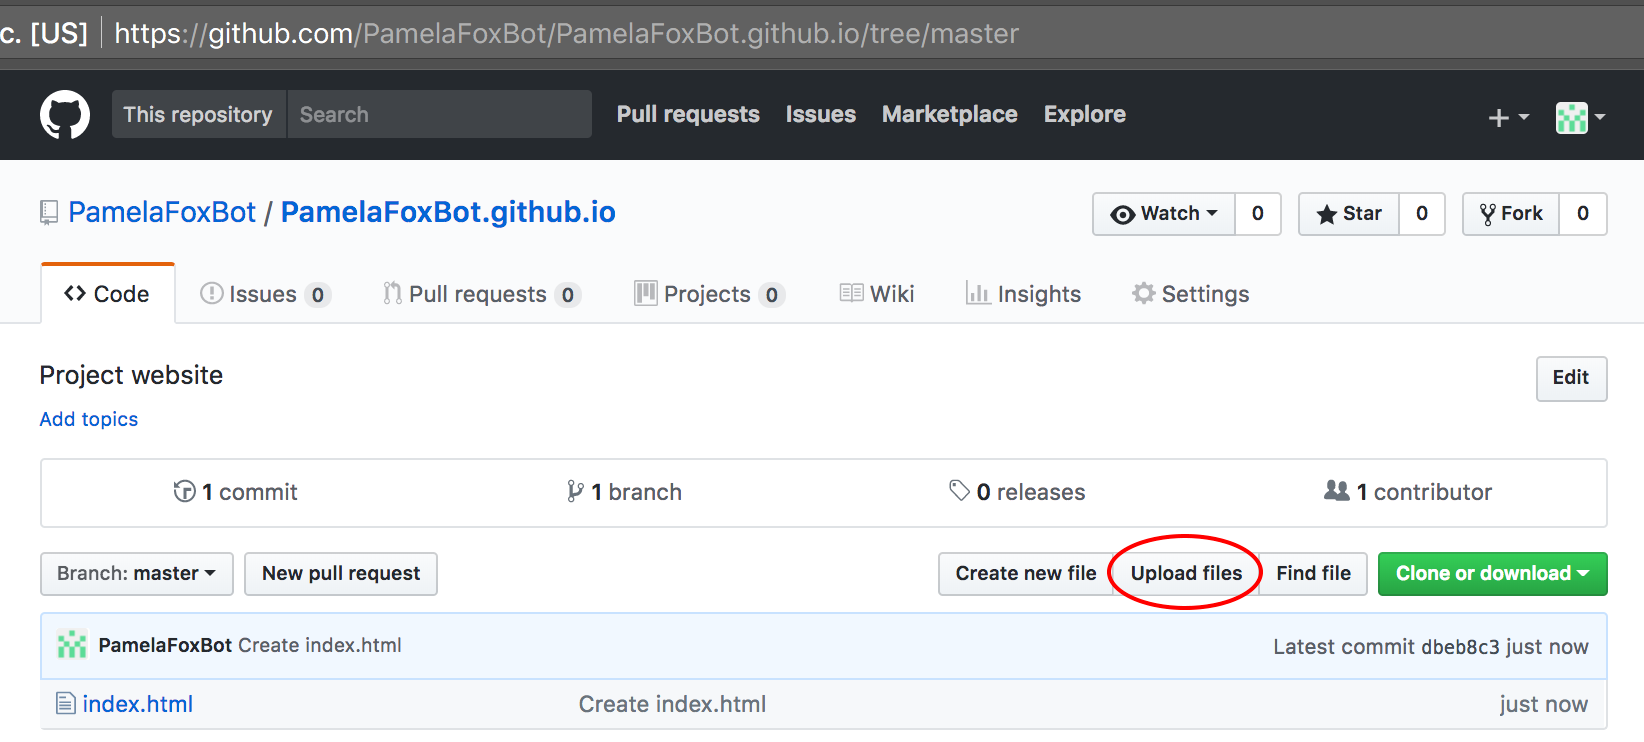Screen dimensions: 1644x742
Task: Open the Wiki tab
Action: [877, 294]
